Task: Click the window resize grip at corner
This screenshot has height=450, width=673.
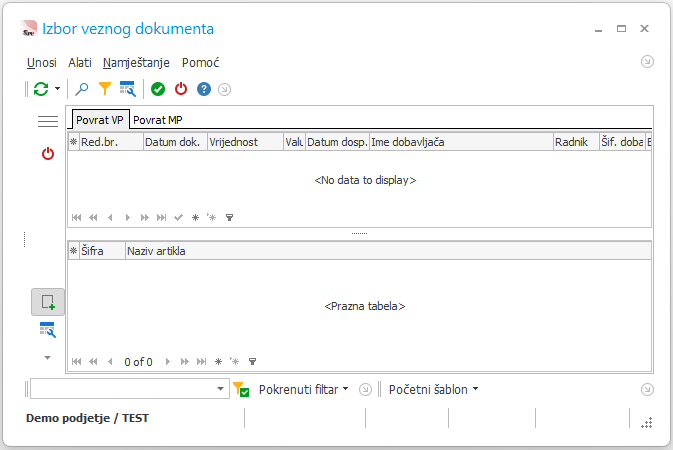Action: [x=647, y=423]
